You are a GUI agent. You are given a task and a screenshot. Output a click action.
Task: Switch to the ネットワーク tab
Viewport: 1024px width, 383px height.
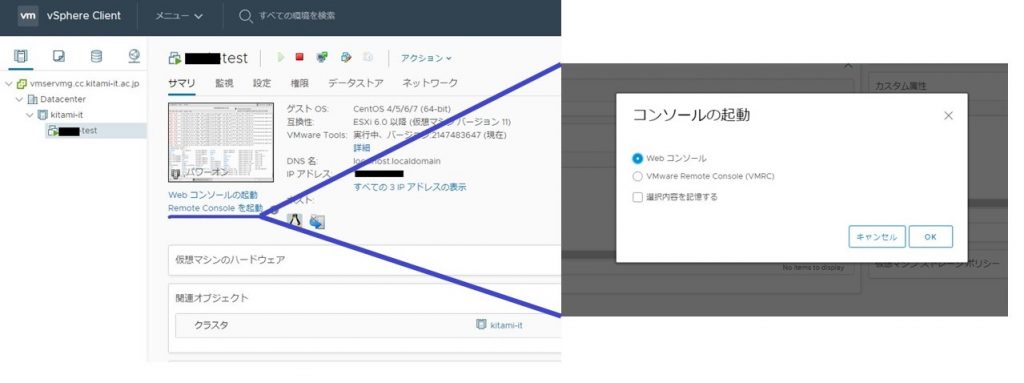tap(430, 83)
